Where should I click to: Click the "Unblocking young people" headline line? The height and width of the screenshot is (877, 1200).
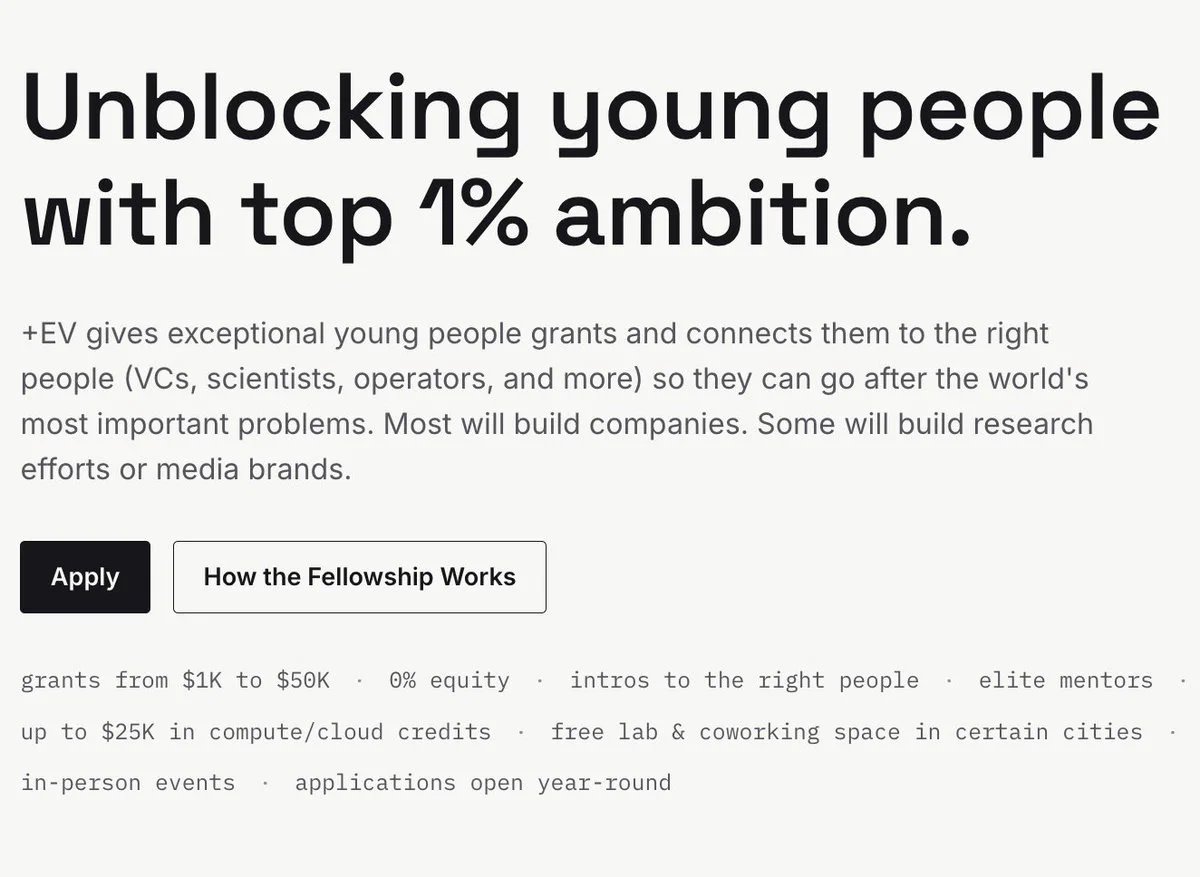coord(590,110)
